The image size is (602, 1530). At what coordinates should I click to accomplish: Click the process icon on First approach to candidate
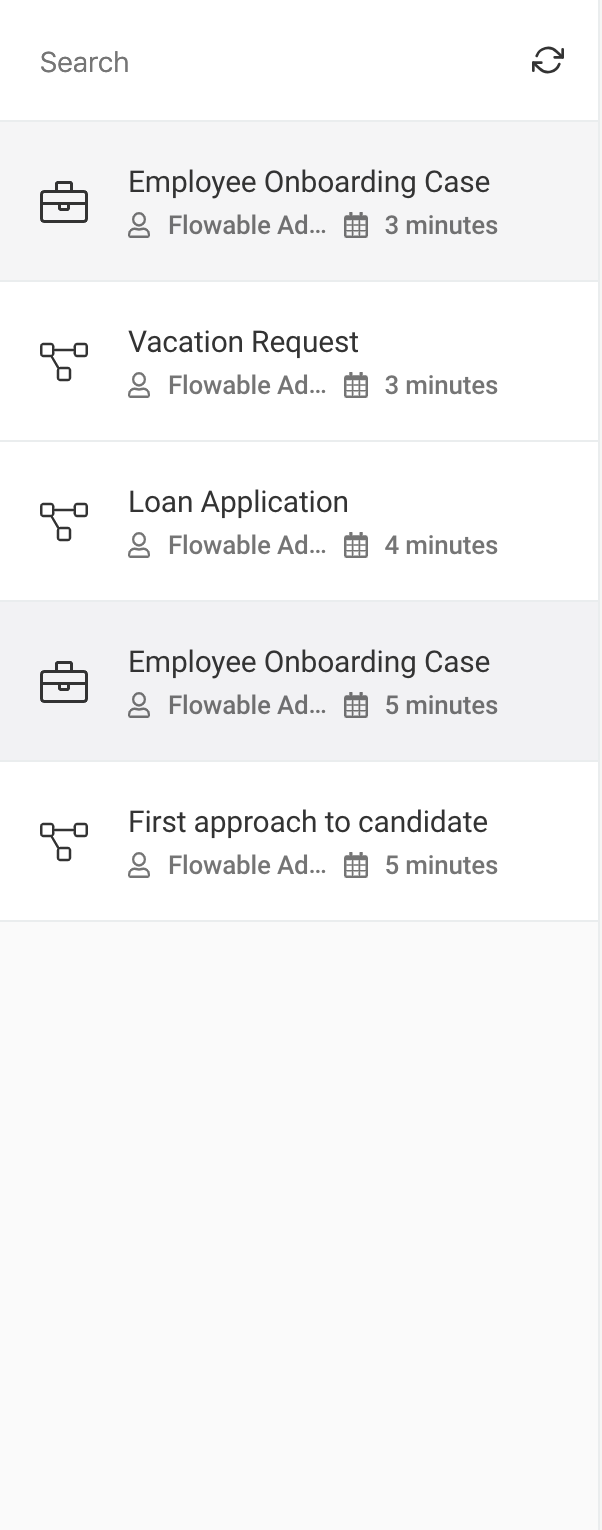(x=64, y=840)
